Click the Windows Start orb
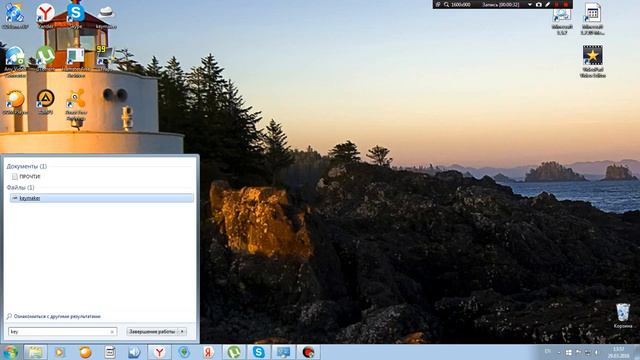Image resolution: width=640 pixels, height=360 pixels. pyautogui.click(x=10, y=352)
